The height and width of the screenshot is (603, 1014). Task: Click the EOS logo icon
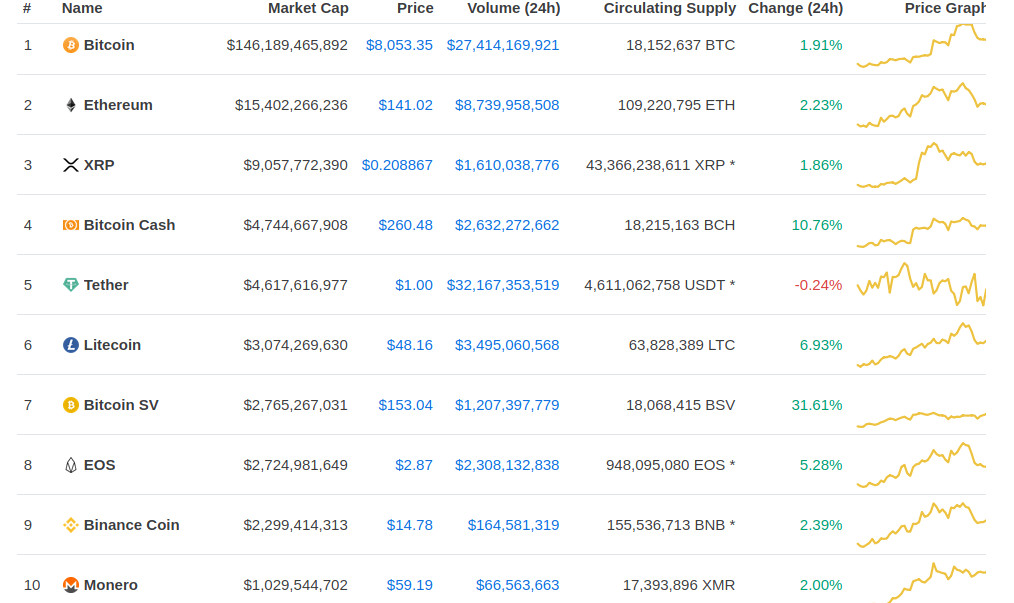(70, 465)
